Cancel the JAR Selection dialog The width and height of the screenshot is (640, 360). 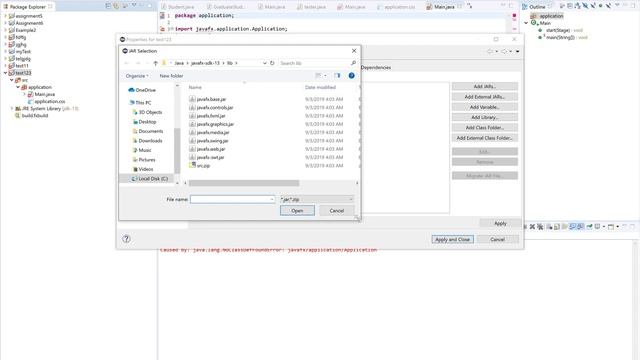[x=336, y=211]
